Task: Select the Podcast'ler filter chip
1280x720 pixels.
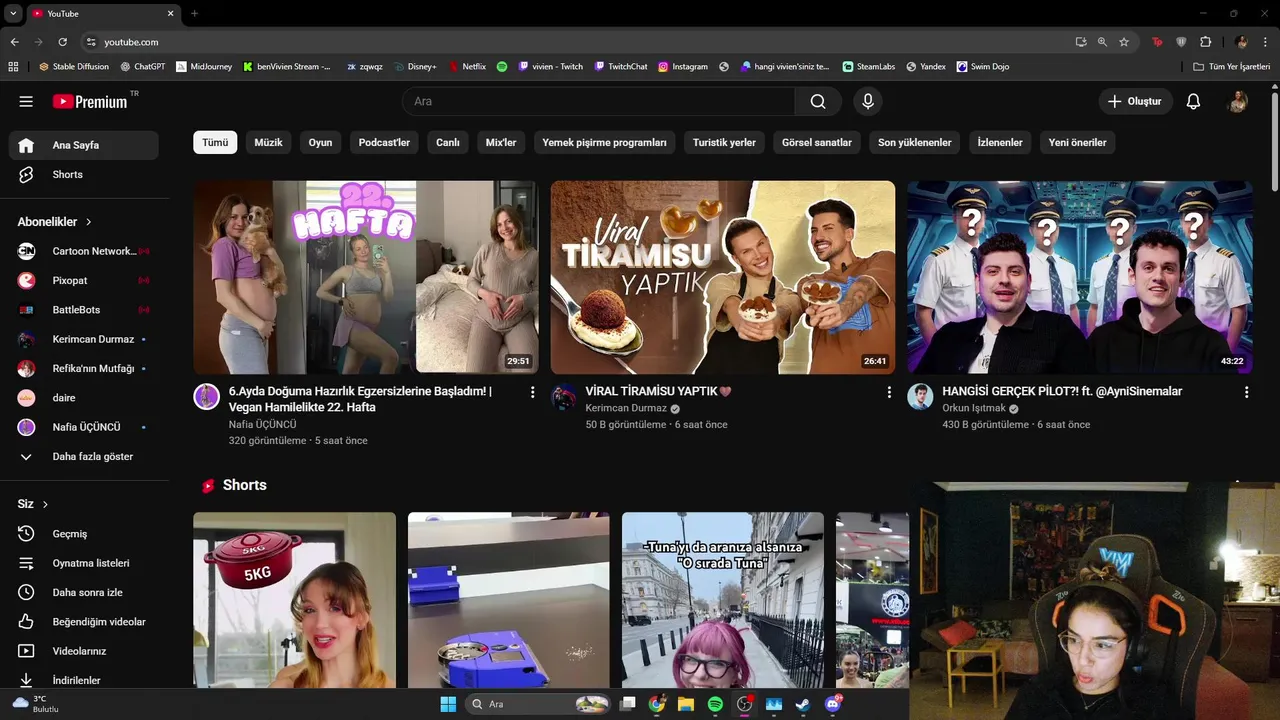Action: (x=384, y=142)
